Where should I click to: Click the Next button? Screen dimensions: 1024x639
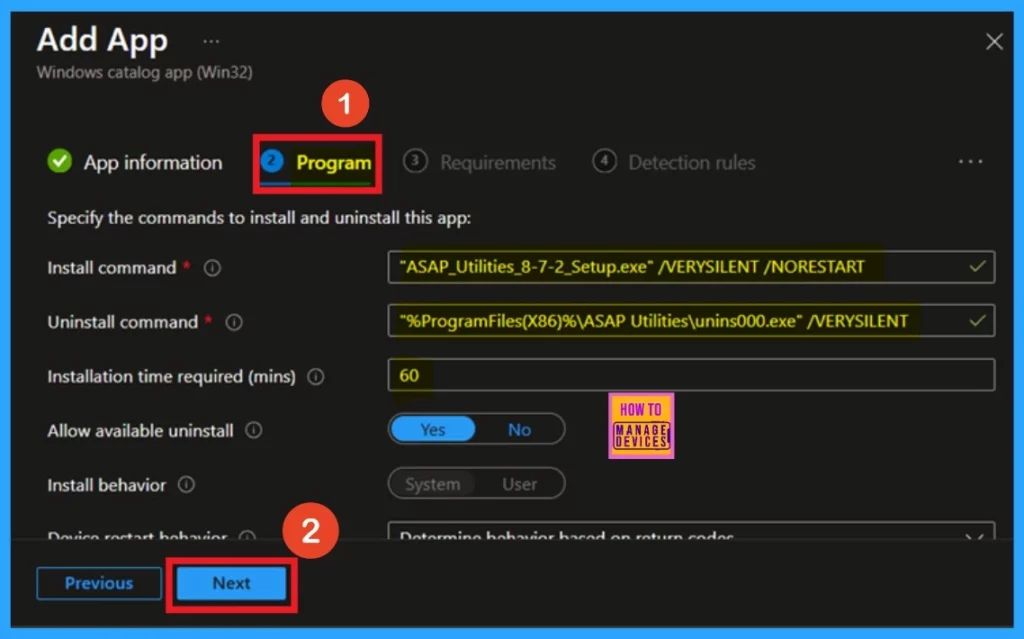pyautogui.click(x=231, y=583)
